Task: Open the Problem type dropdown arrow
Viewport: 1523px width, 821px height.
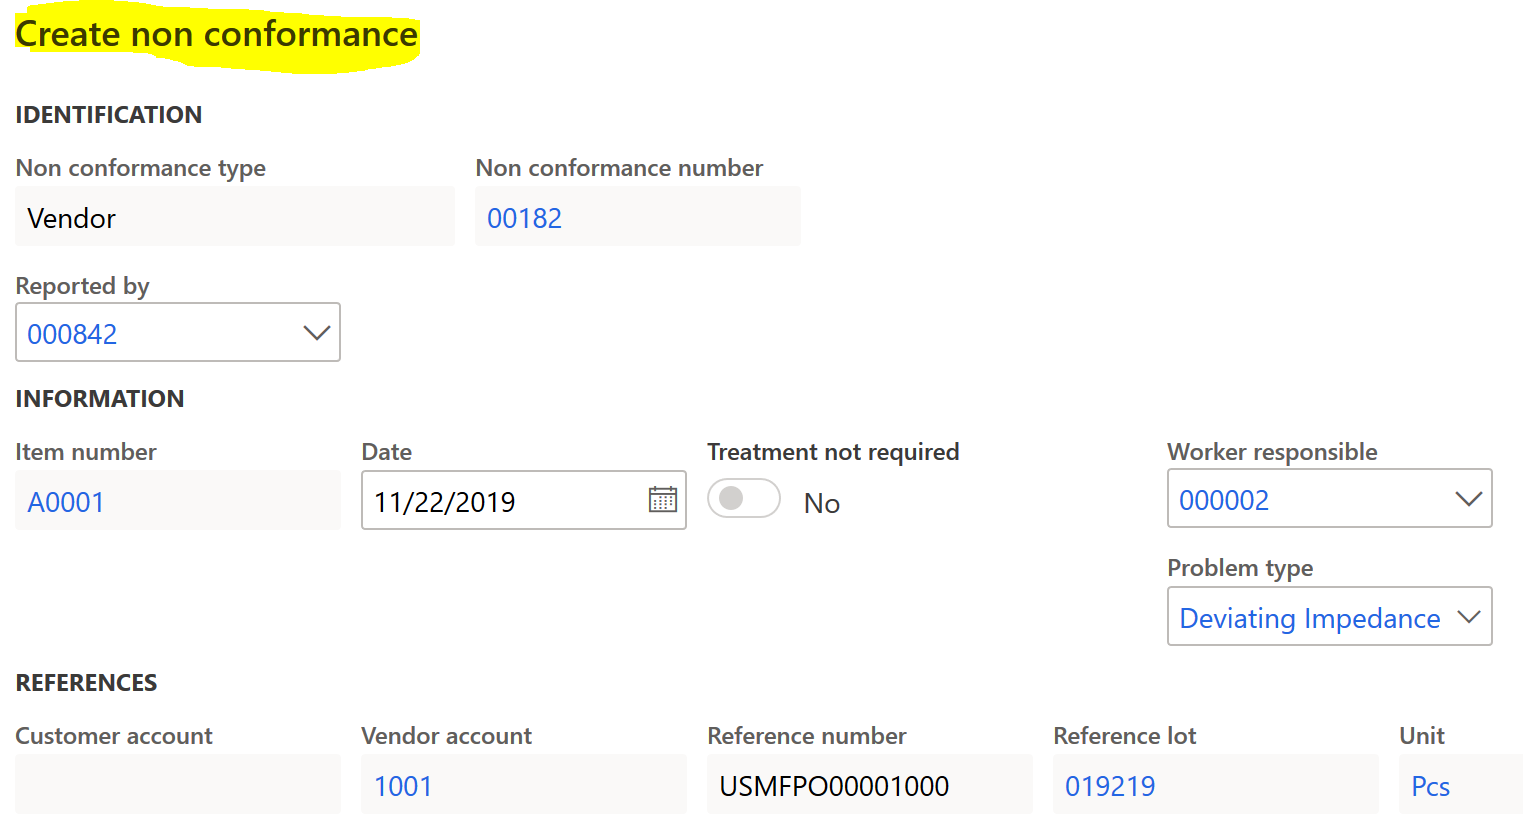Action: (1468, 617)
